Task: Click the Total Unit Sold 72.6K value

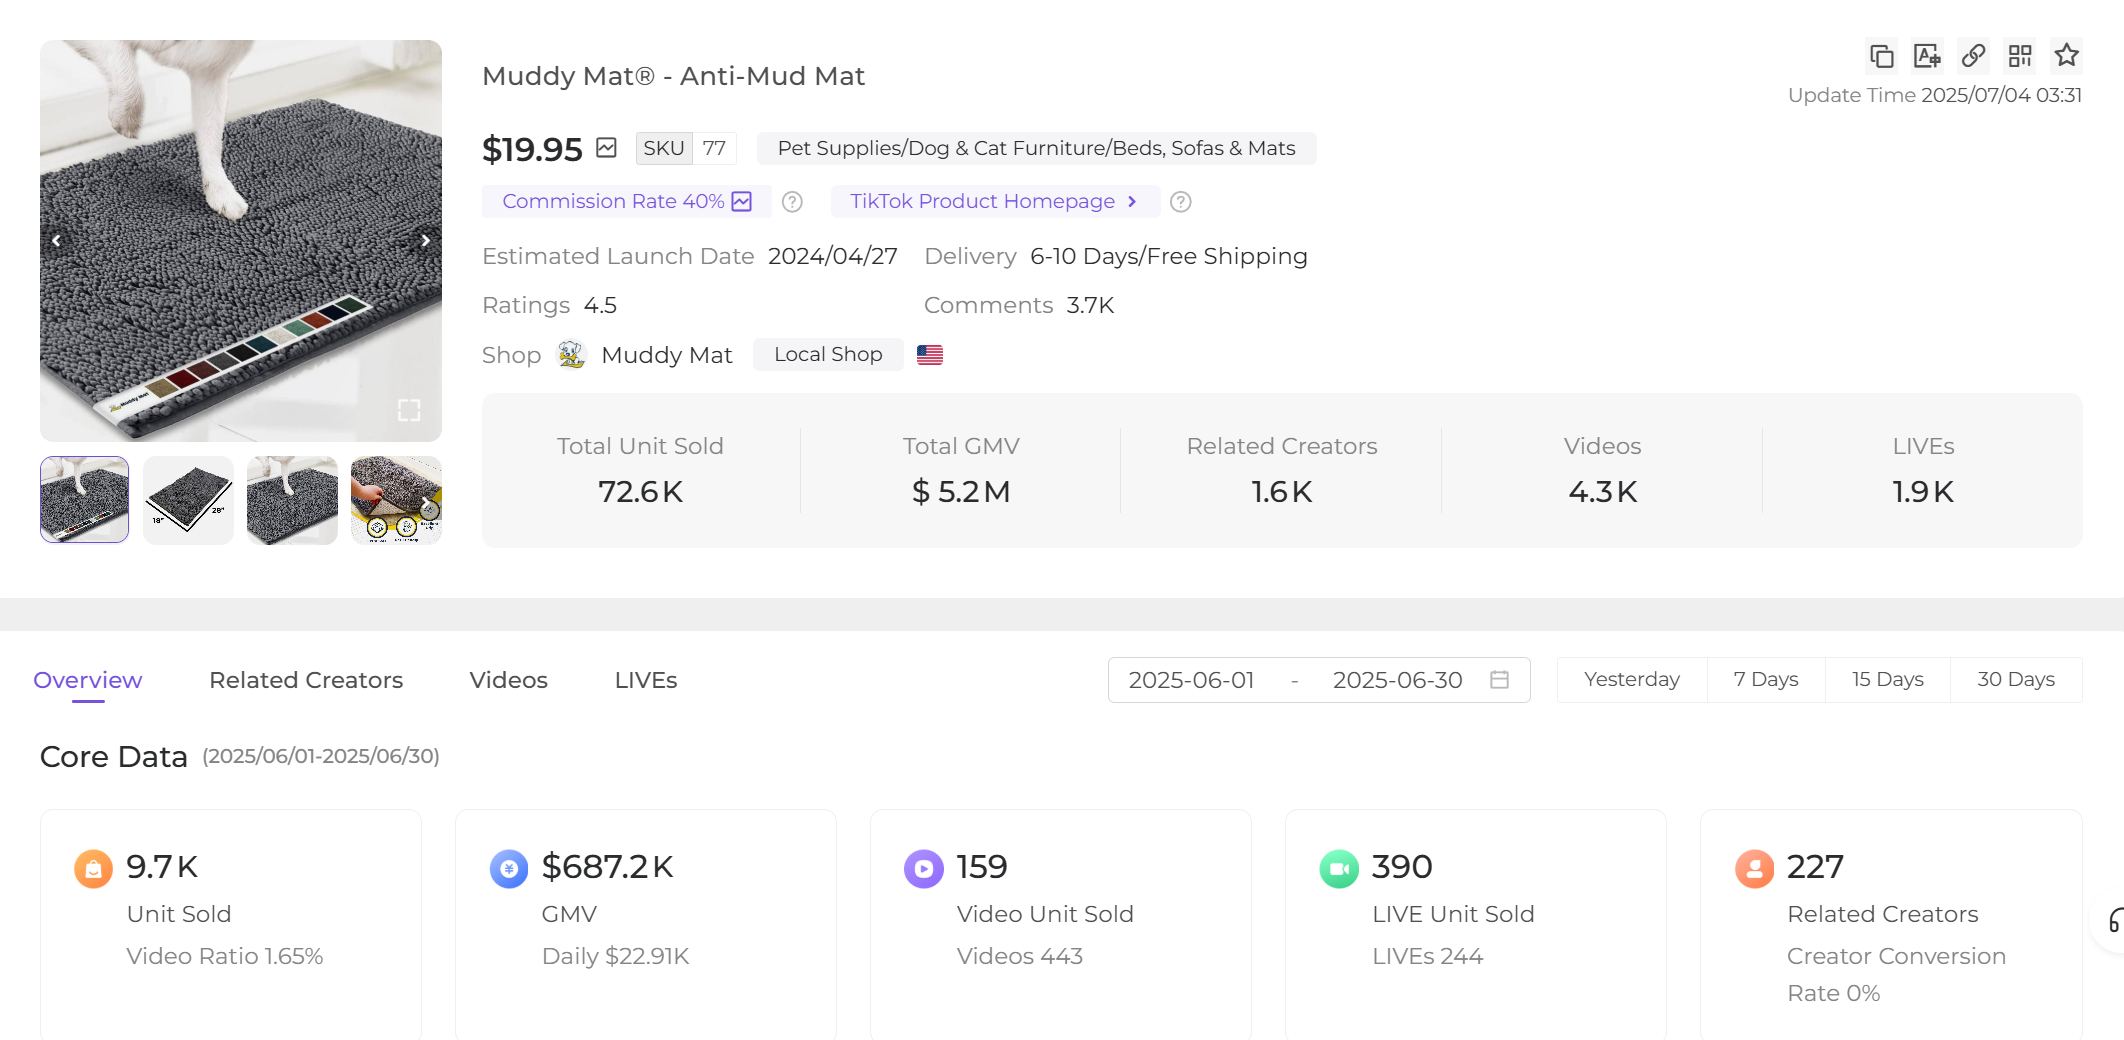Action: [x=640, y=491]
